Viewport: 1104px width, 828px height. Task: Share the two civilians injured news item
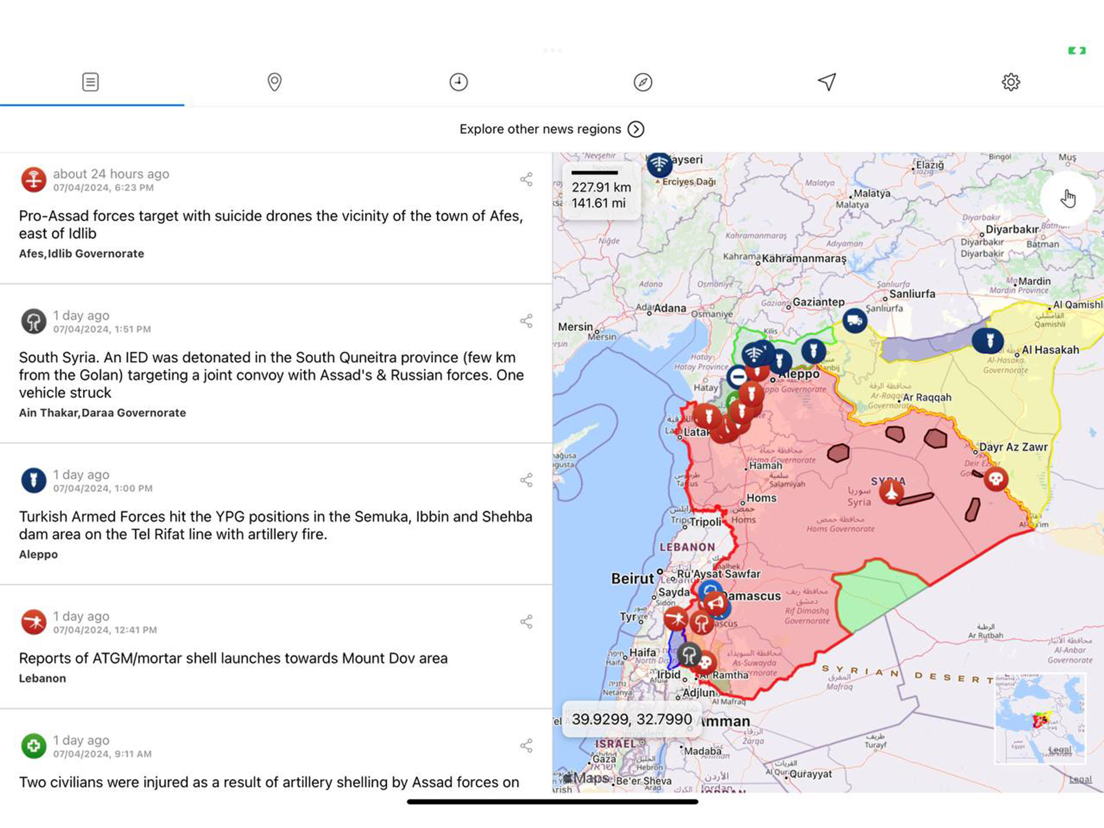tap(526, 746)
